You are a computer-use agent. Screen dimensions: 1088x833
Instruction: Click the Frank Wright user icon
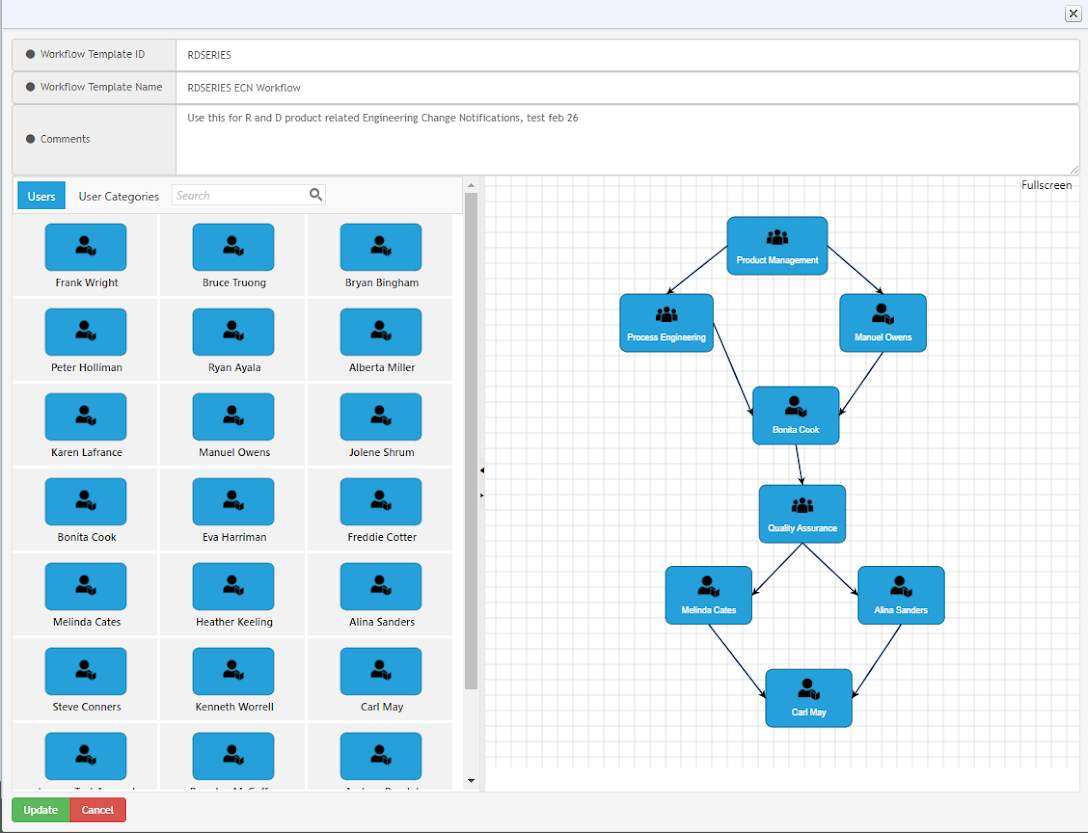(x=86, y=247)
